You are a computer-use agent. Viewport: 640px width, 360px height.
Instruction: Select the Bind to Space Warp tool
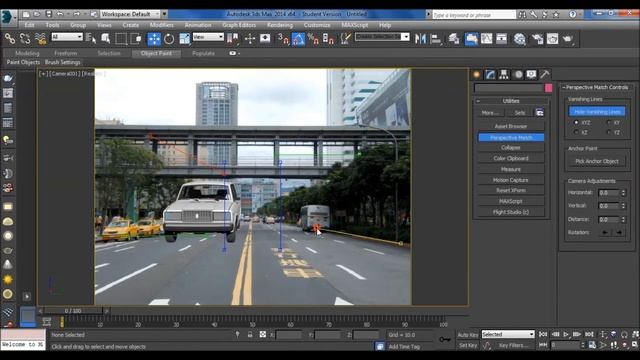[x=40, y=39]
